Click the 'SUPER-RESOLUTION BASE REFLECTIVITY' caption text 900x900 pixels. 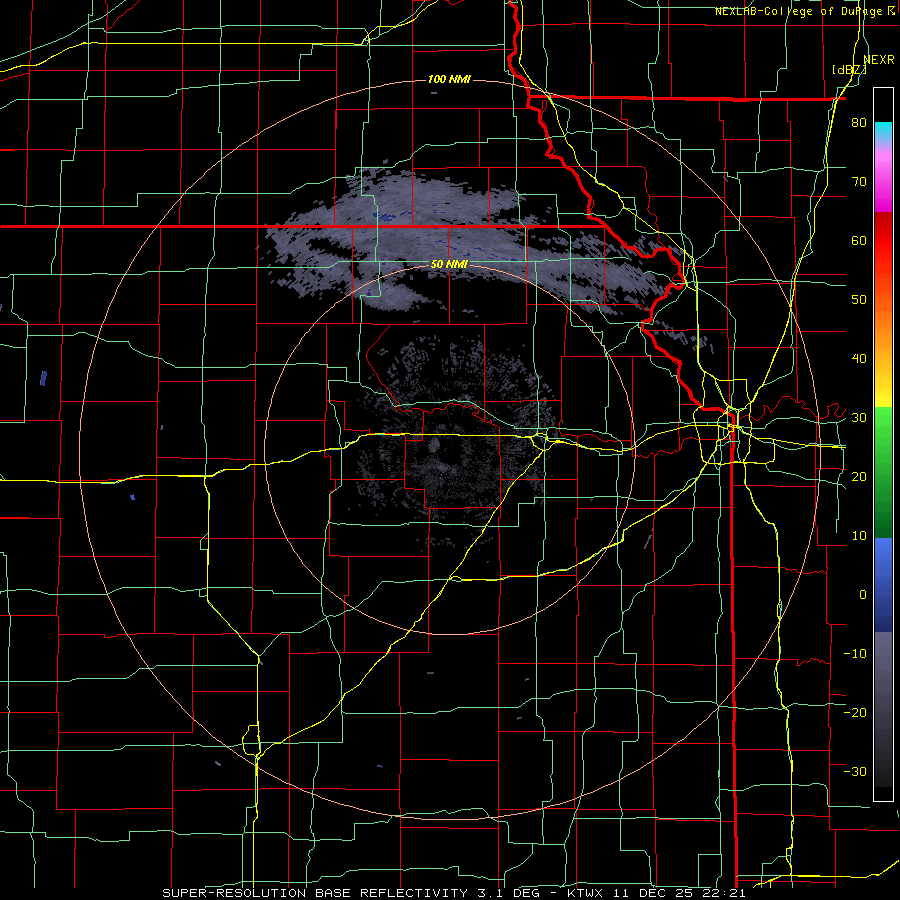(315, 893)
